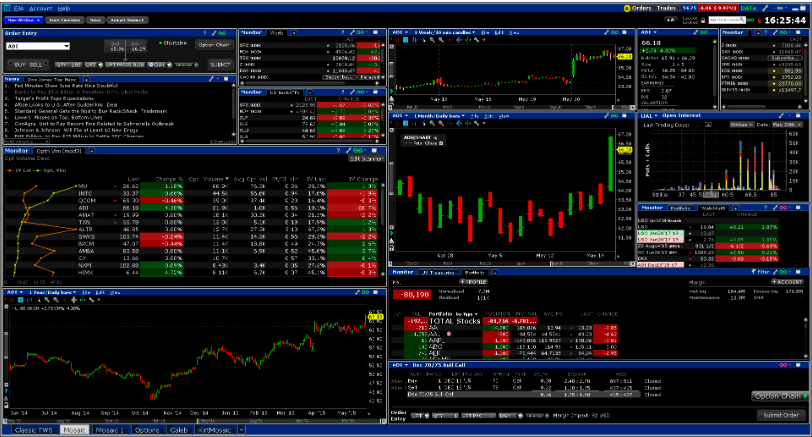
Task: Click crosshair icon in 1 Year chart toolbar
Action: tap(12, 300)
